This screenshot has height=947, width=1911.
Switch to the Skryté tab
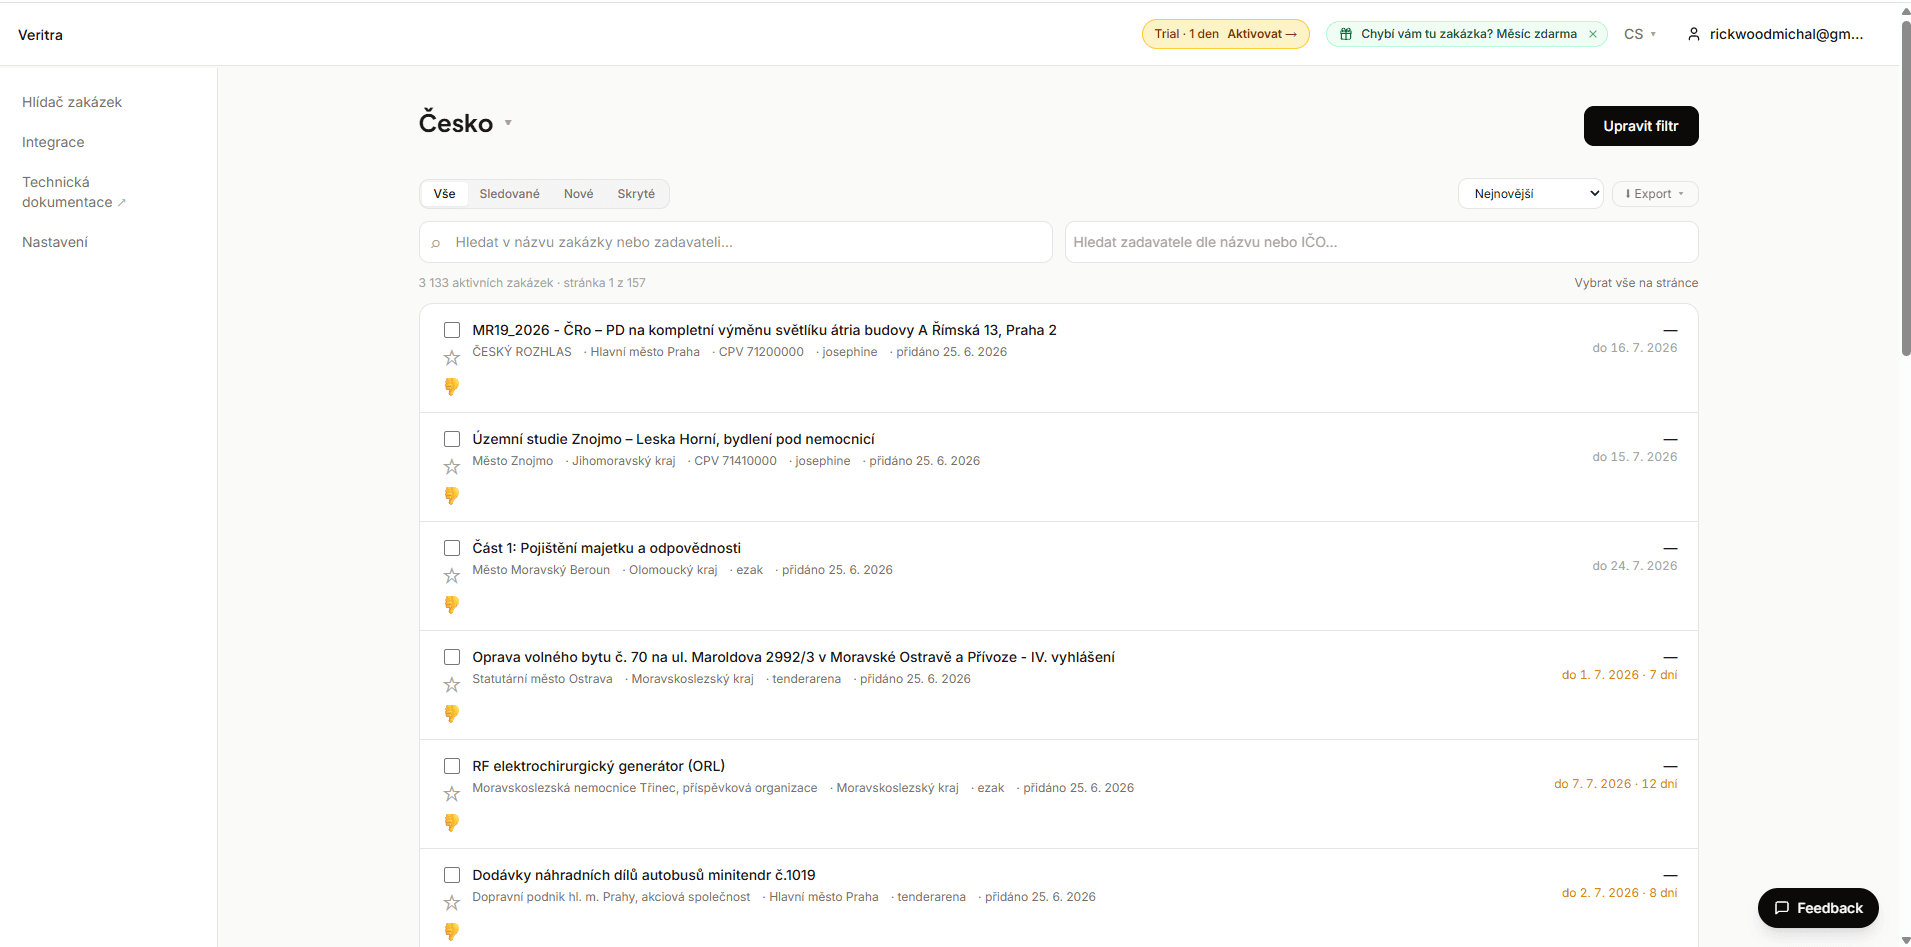click(x=636, y=194)
